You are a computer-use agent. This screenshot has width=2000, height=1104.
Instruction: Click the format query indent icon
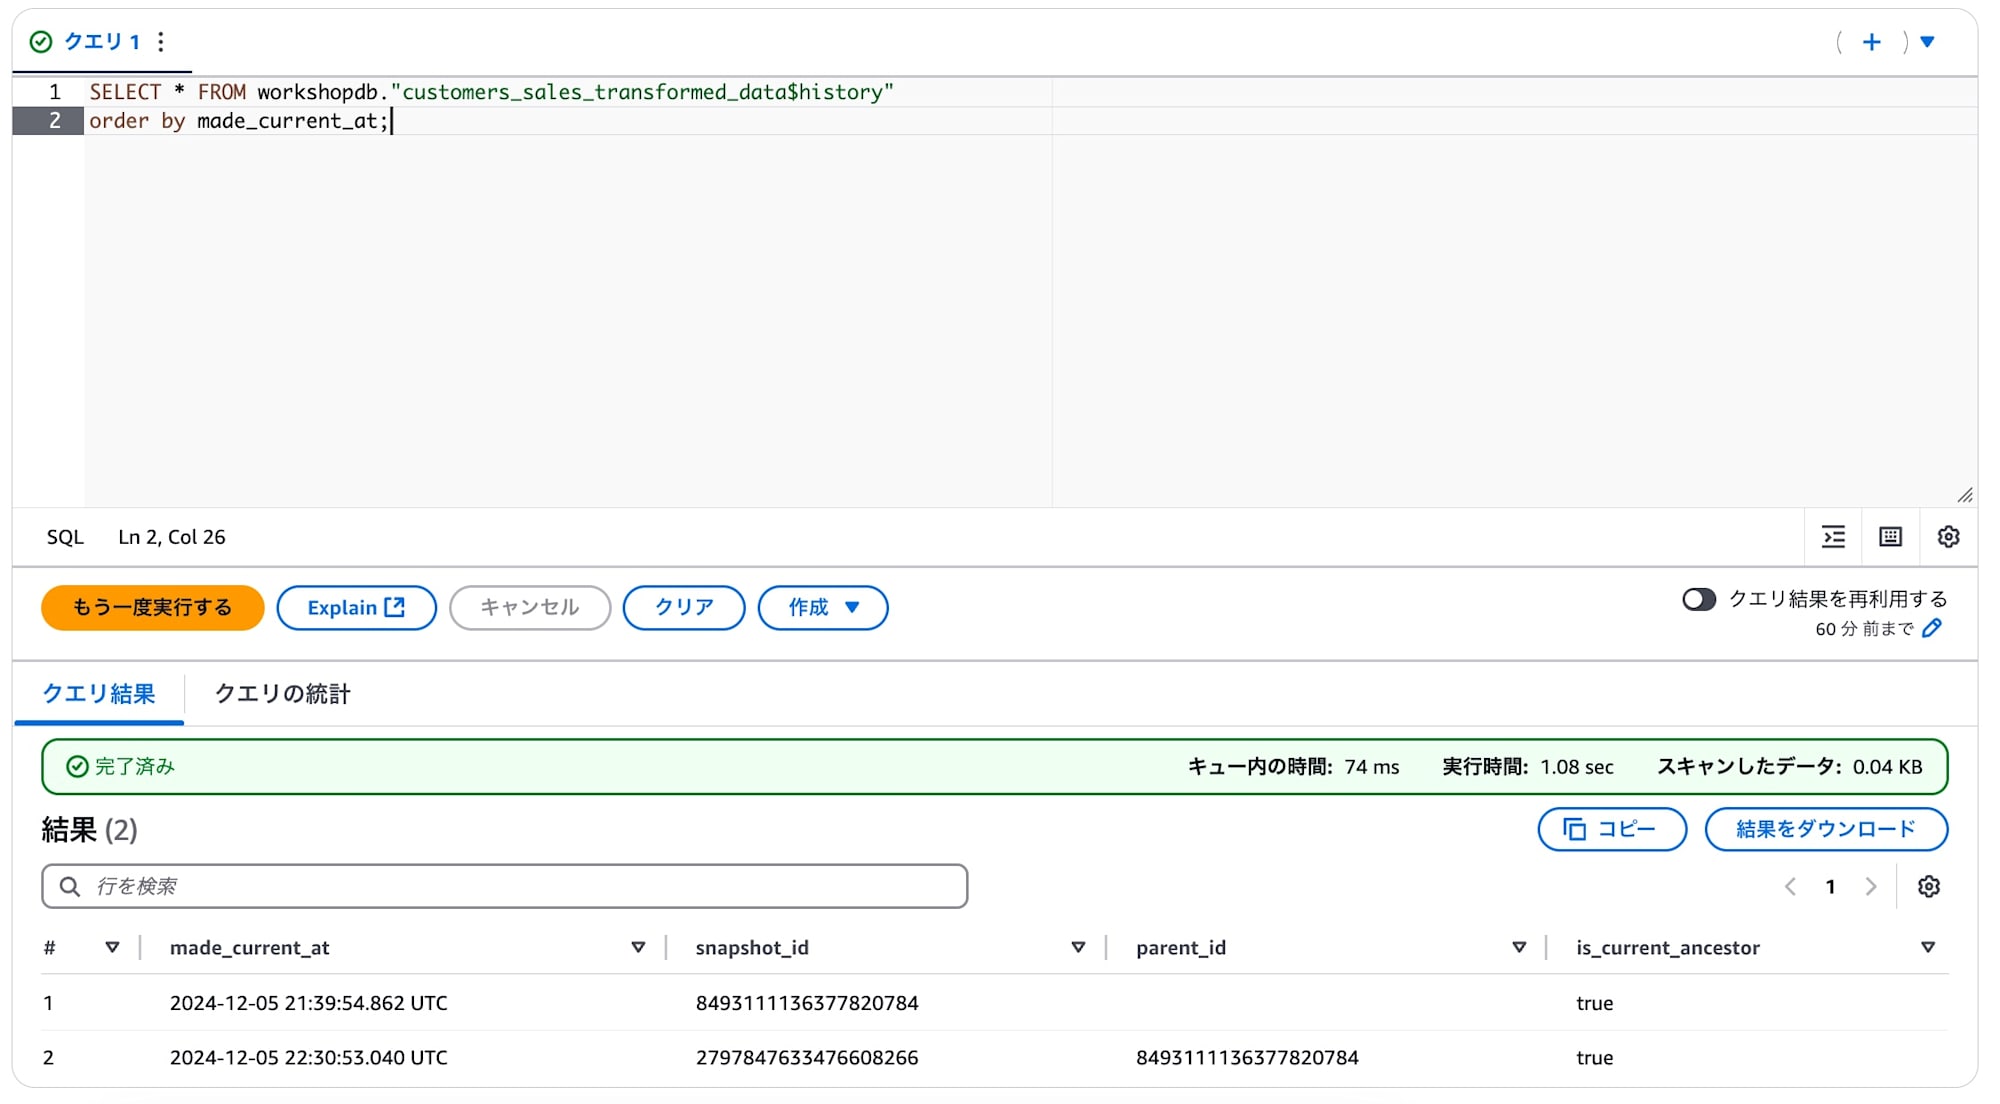(1833, 537)
